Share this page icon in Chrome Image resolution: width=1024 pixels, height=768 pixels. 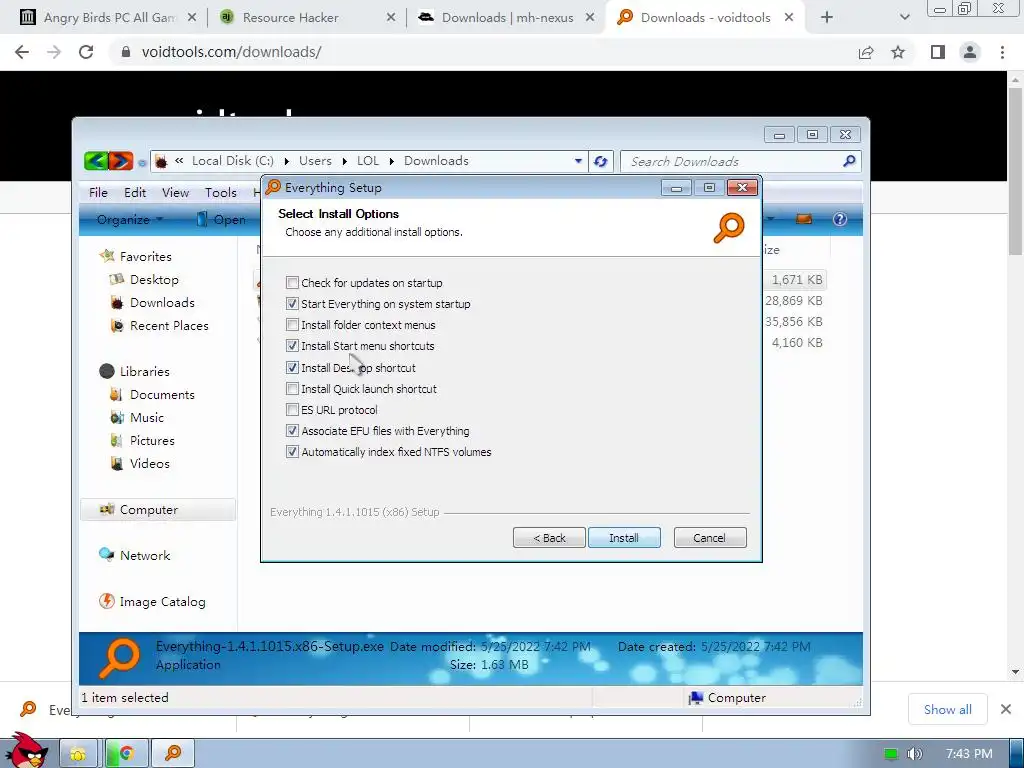(866, 52)
